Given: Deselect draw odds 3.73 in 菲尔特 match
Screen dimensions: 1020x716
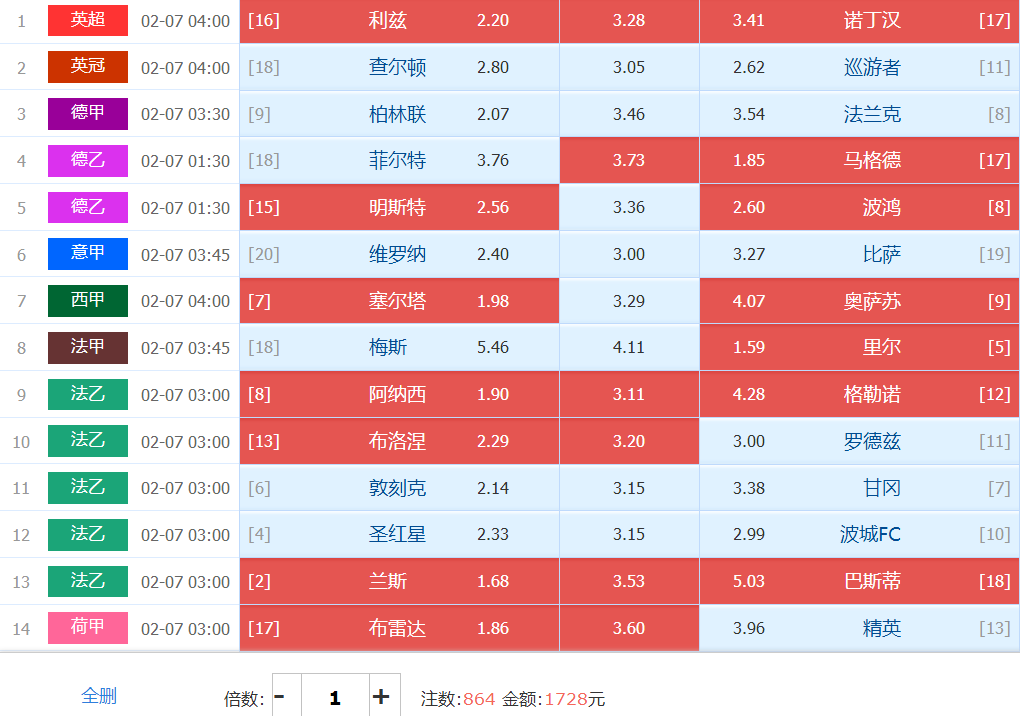Looking at the screenshot, I should (629, 161).
